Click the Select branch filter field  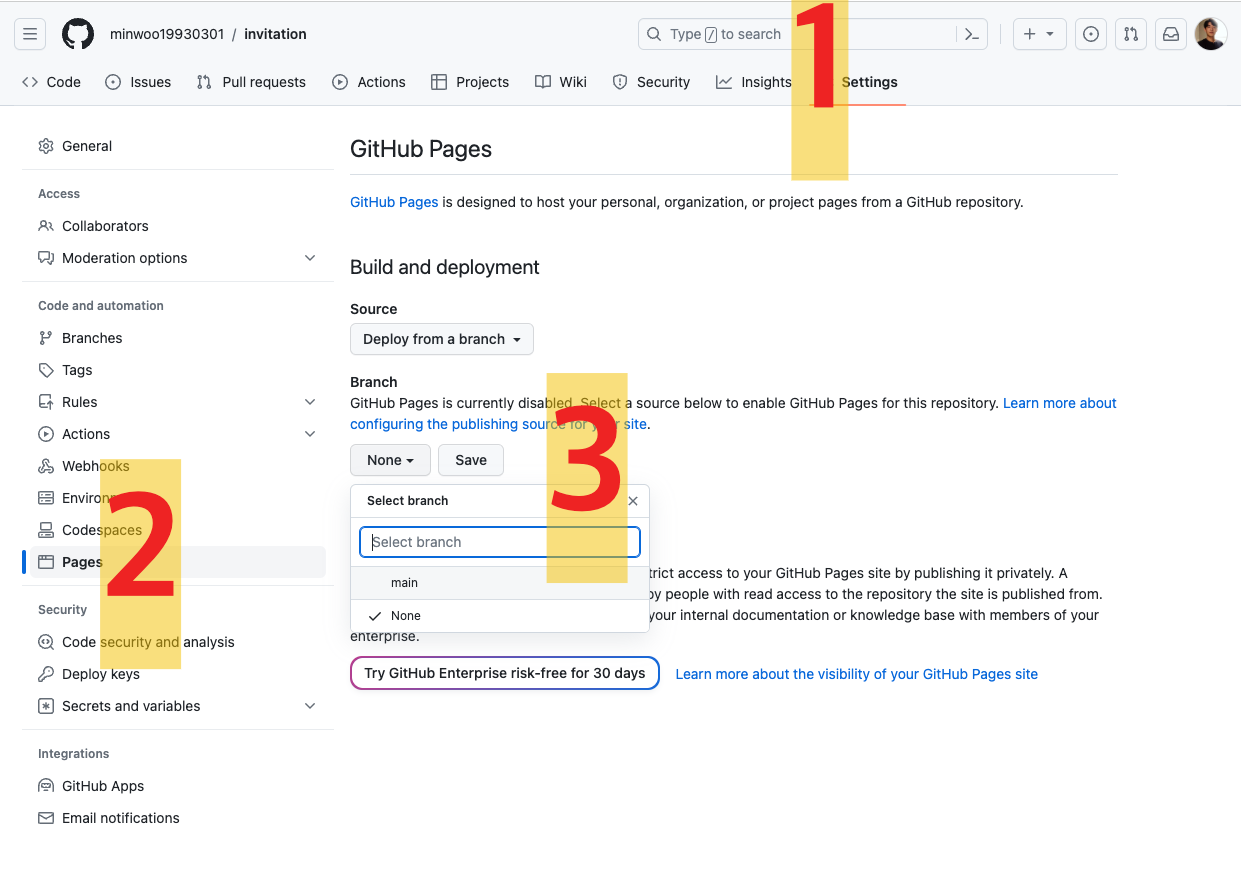[x=500, y=542]
